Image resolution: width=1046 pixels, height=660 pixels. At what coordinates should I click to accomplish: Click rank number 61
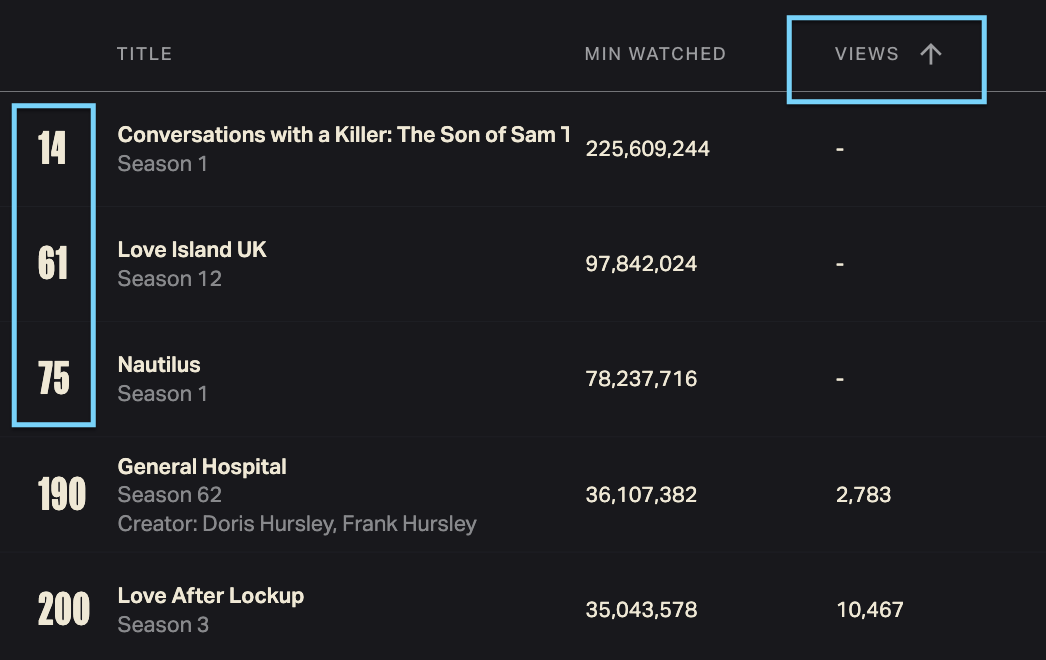point(53,264)
